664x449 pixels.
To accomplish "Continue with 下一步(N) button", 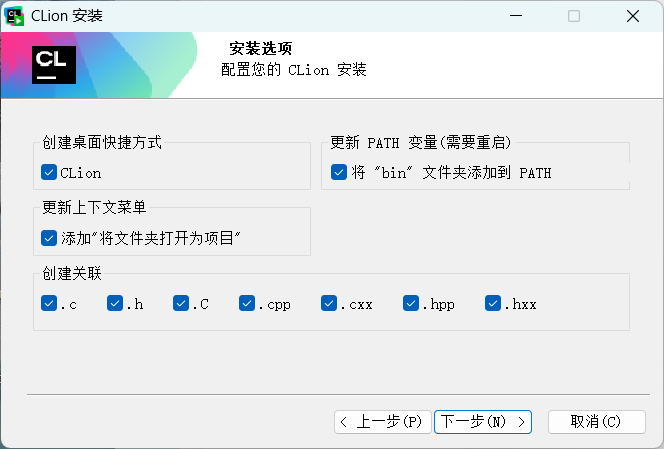I will tap(483, 422).
